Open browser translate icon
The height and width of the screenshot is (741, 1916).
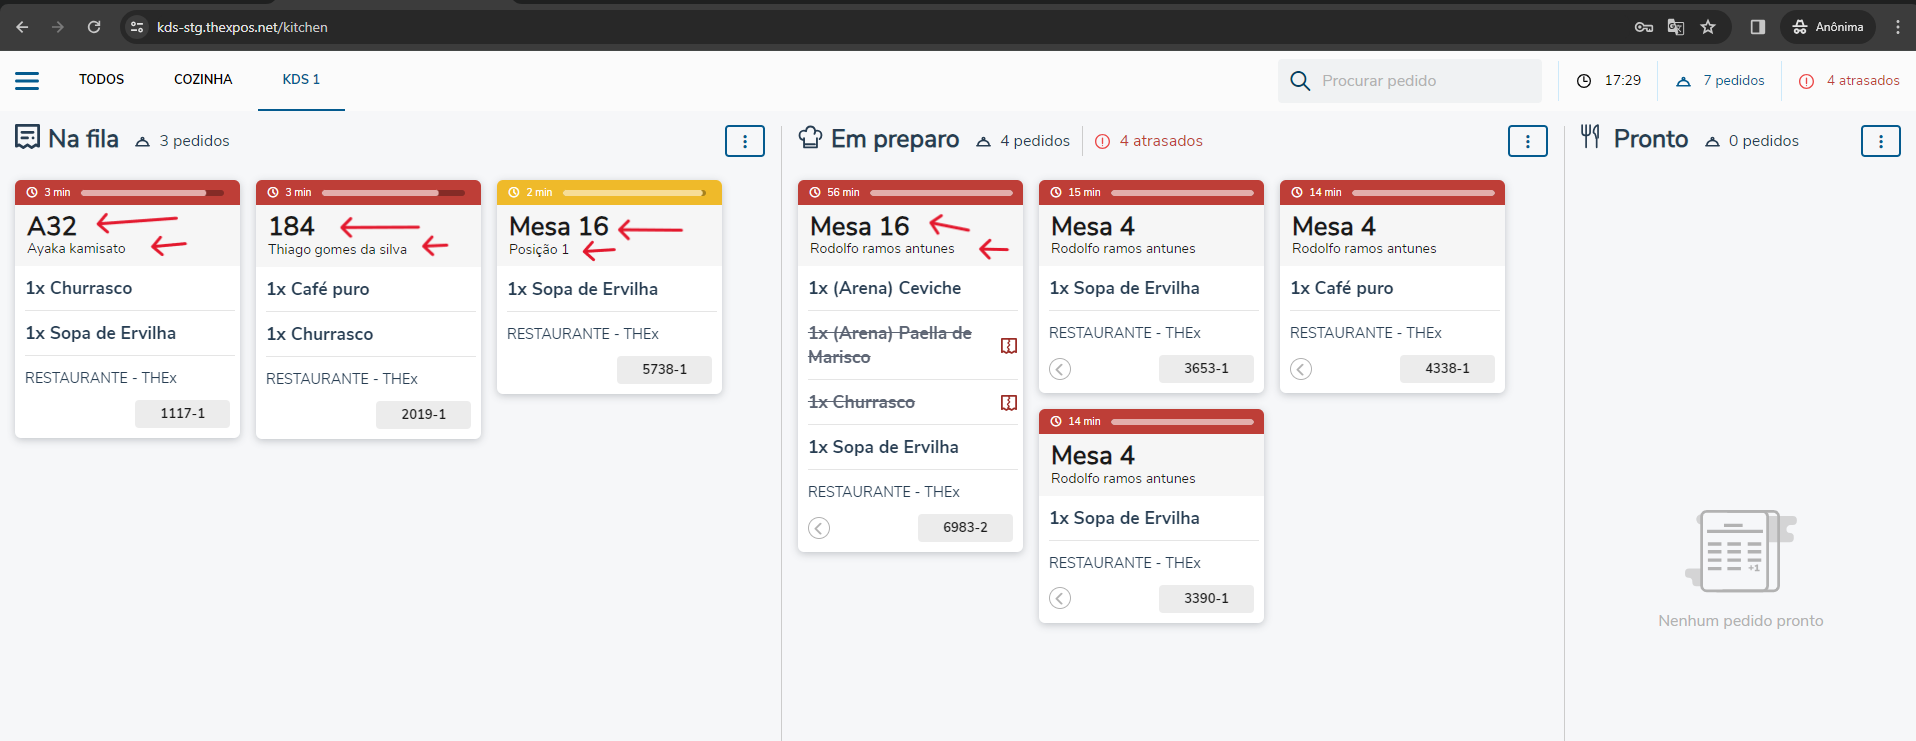click(1676, 27)
